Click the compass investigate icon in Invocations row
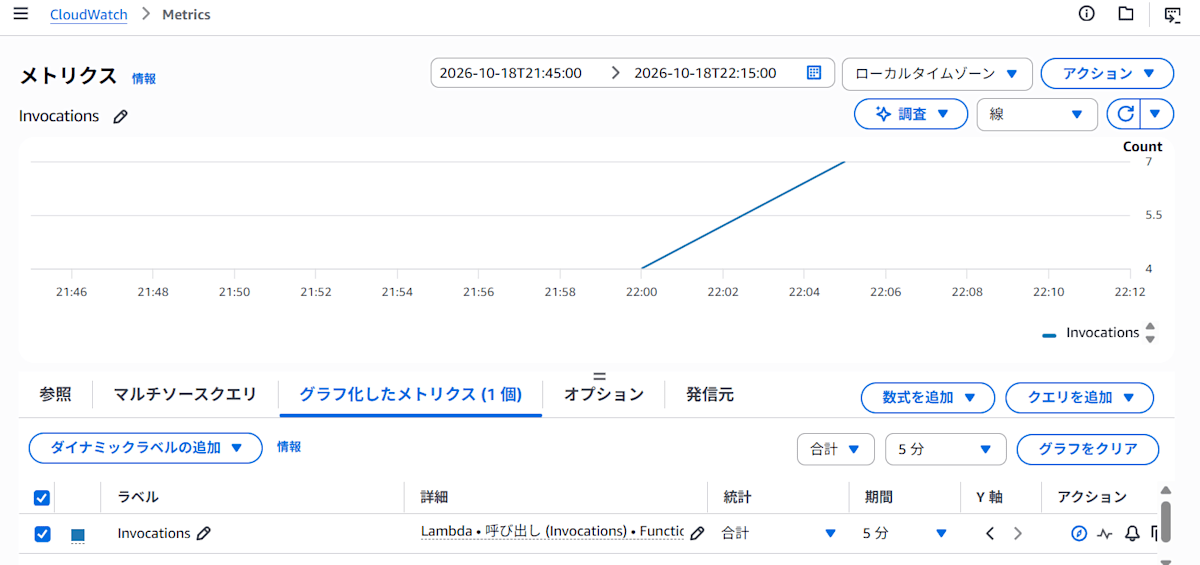 click(x=1079, y=533)
